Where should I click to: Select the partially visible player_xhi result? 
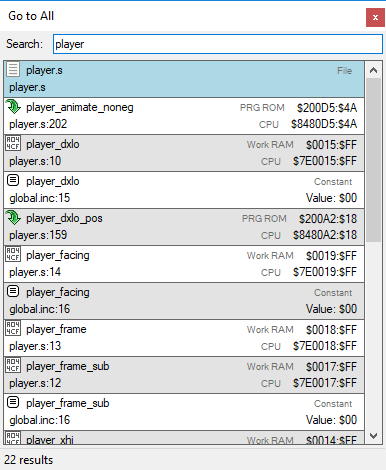tap(184, 437)
